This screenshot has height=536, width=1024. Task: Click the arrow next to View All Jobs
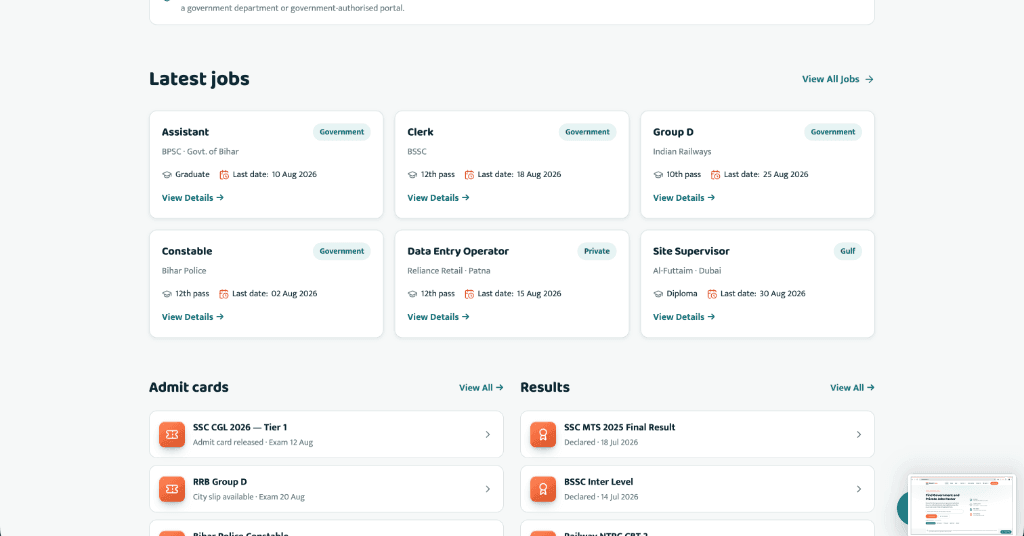[x=869, y=79]
